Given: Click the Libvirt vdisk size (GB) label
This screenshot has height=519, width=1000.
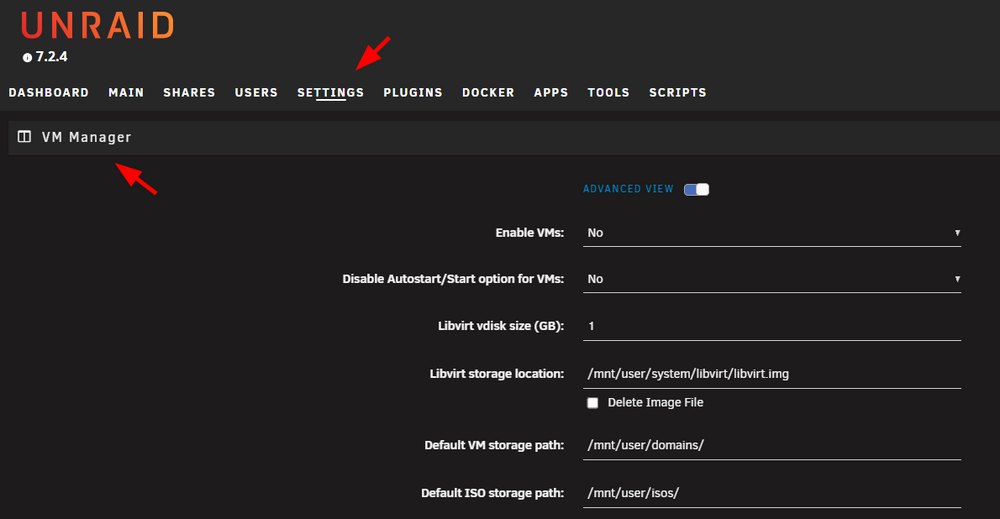Looking at the screenshot, I should (501, 326).
